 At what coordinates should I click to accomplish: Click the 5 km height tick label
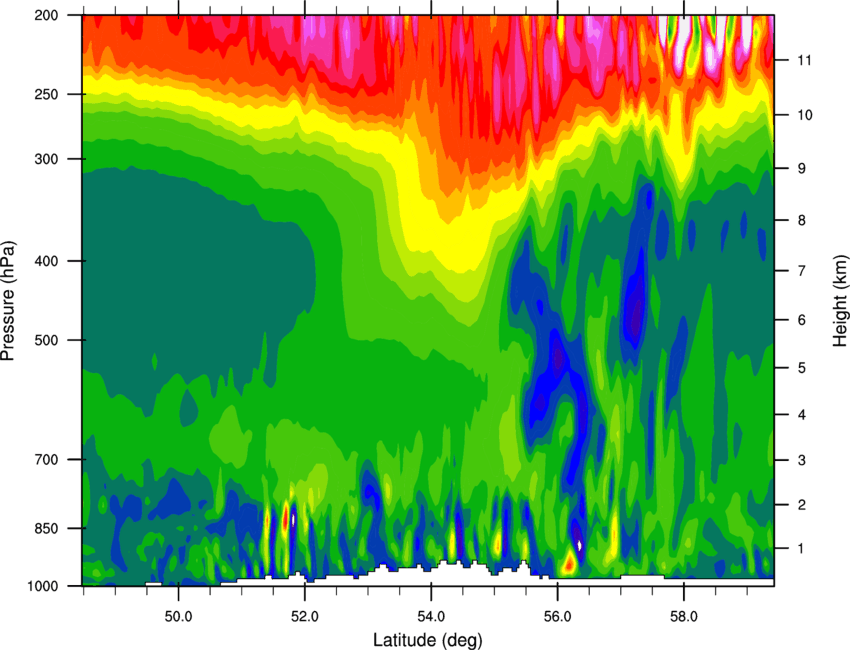pyautogui.click(x=802, y=368)
